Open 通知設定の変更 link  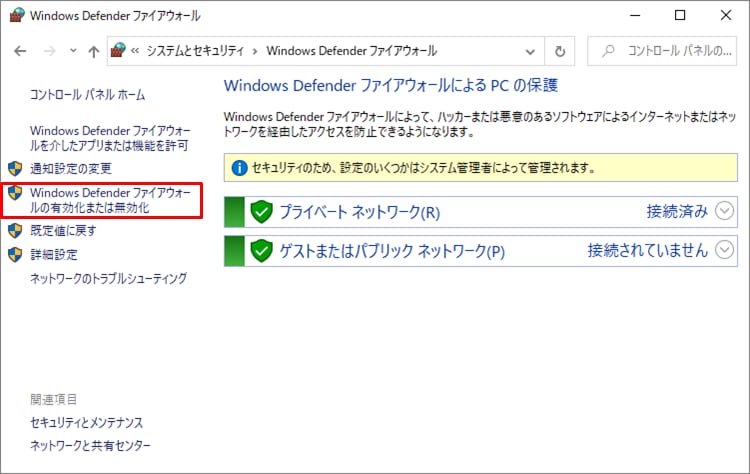(x=71, y=168)
